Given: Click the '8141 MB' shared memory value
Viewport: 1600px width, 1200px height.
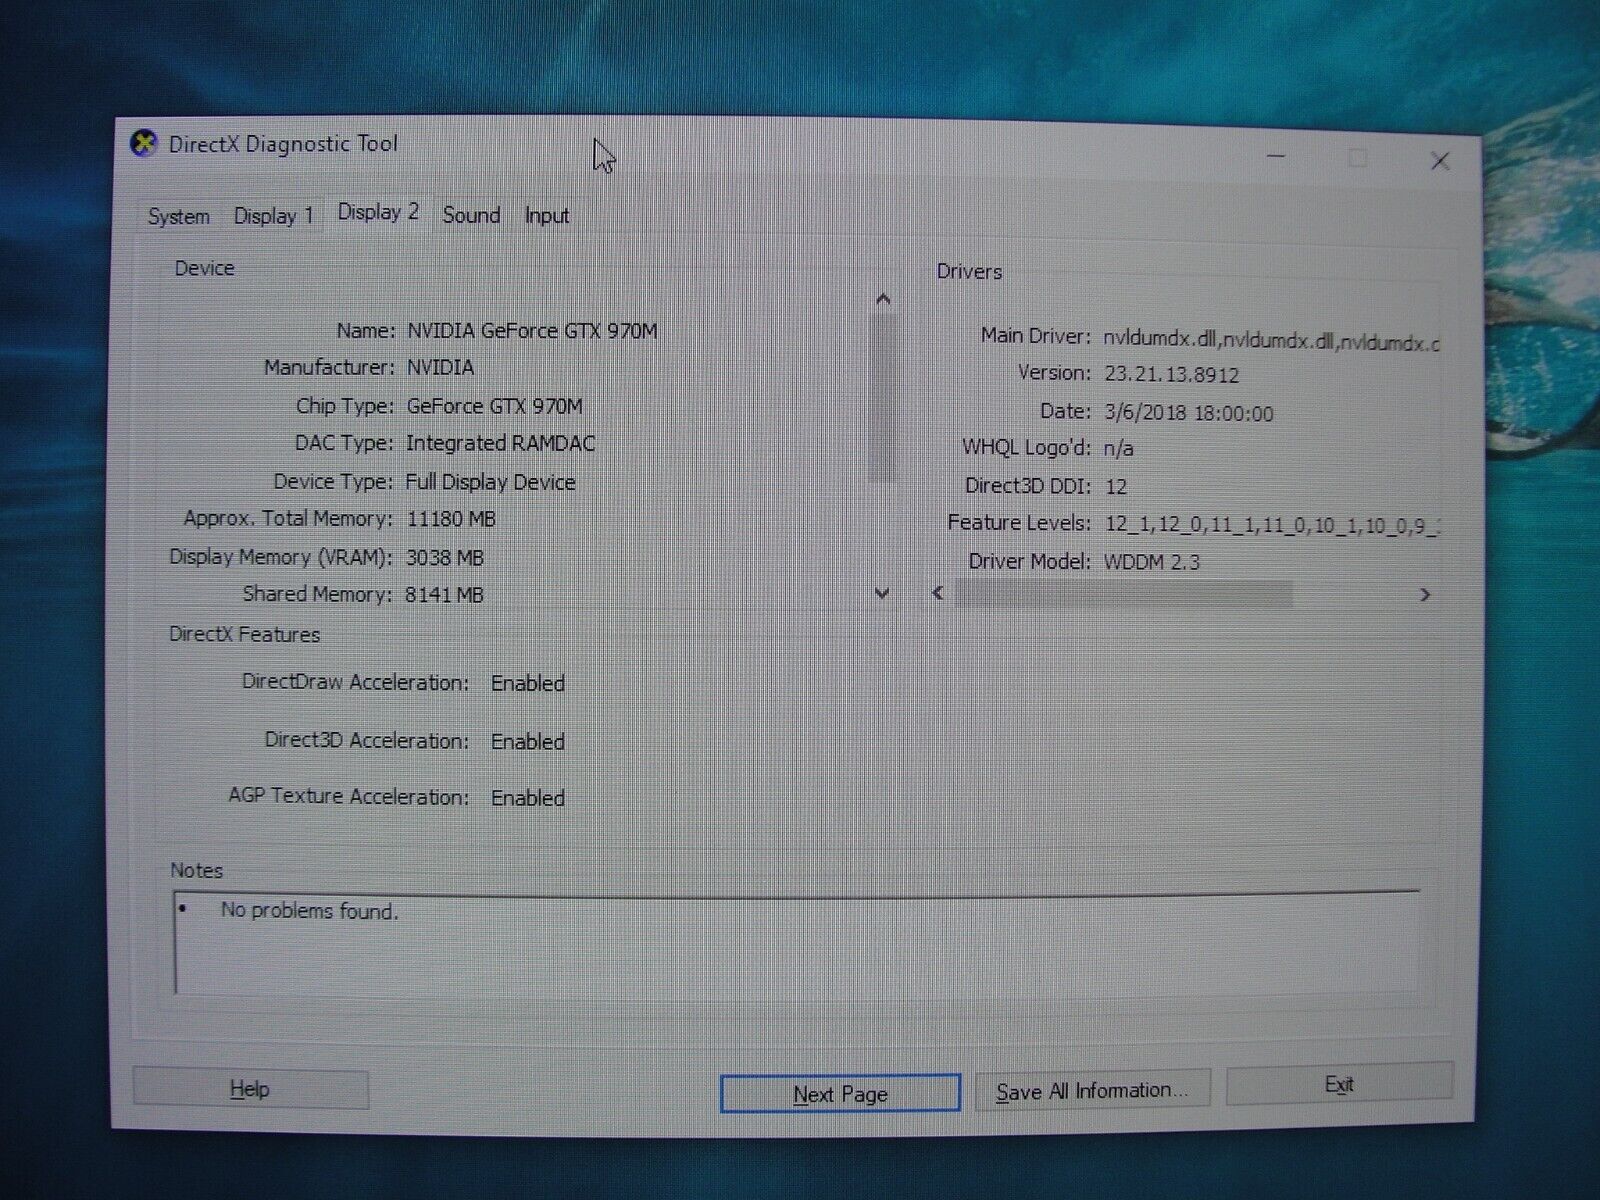Looking at the screenshot, I should [x=445, y=595].
